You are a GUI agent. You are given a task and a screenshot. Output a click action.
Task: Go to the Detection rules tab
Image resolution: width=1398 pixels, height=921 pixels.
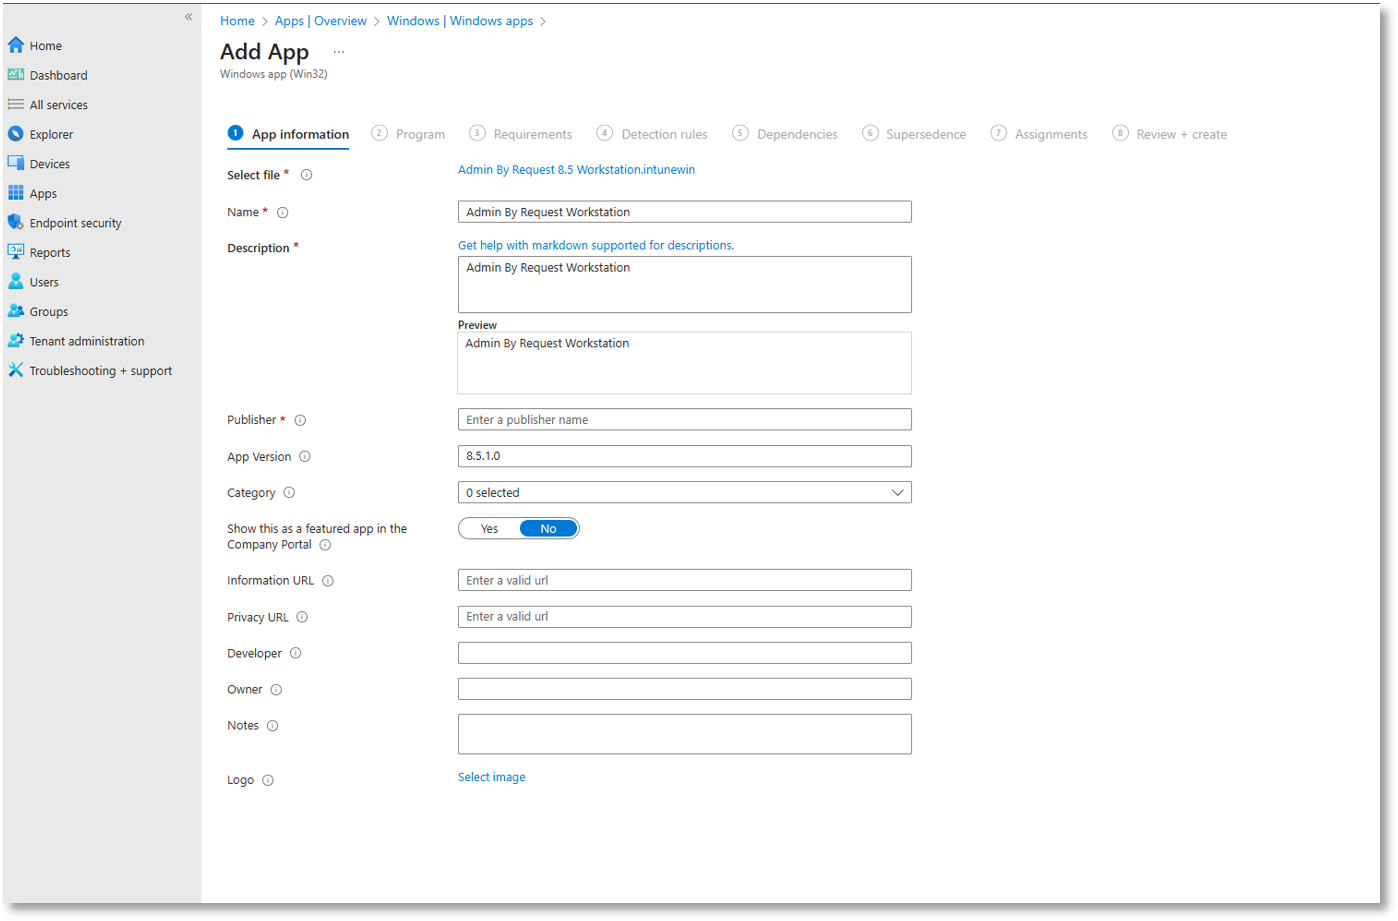tap(652, 134)
